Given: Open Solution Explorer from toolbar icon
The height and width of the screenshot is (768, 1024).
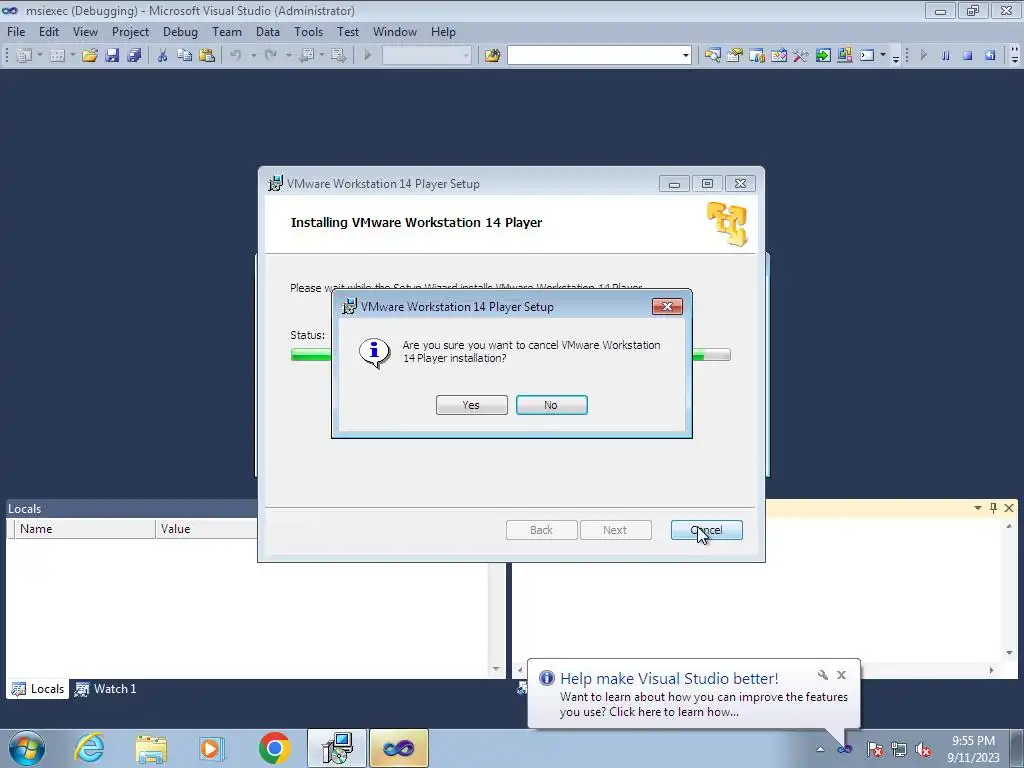Looking at the screenshot, I should click(712, 56).
